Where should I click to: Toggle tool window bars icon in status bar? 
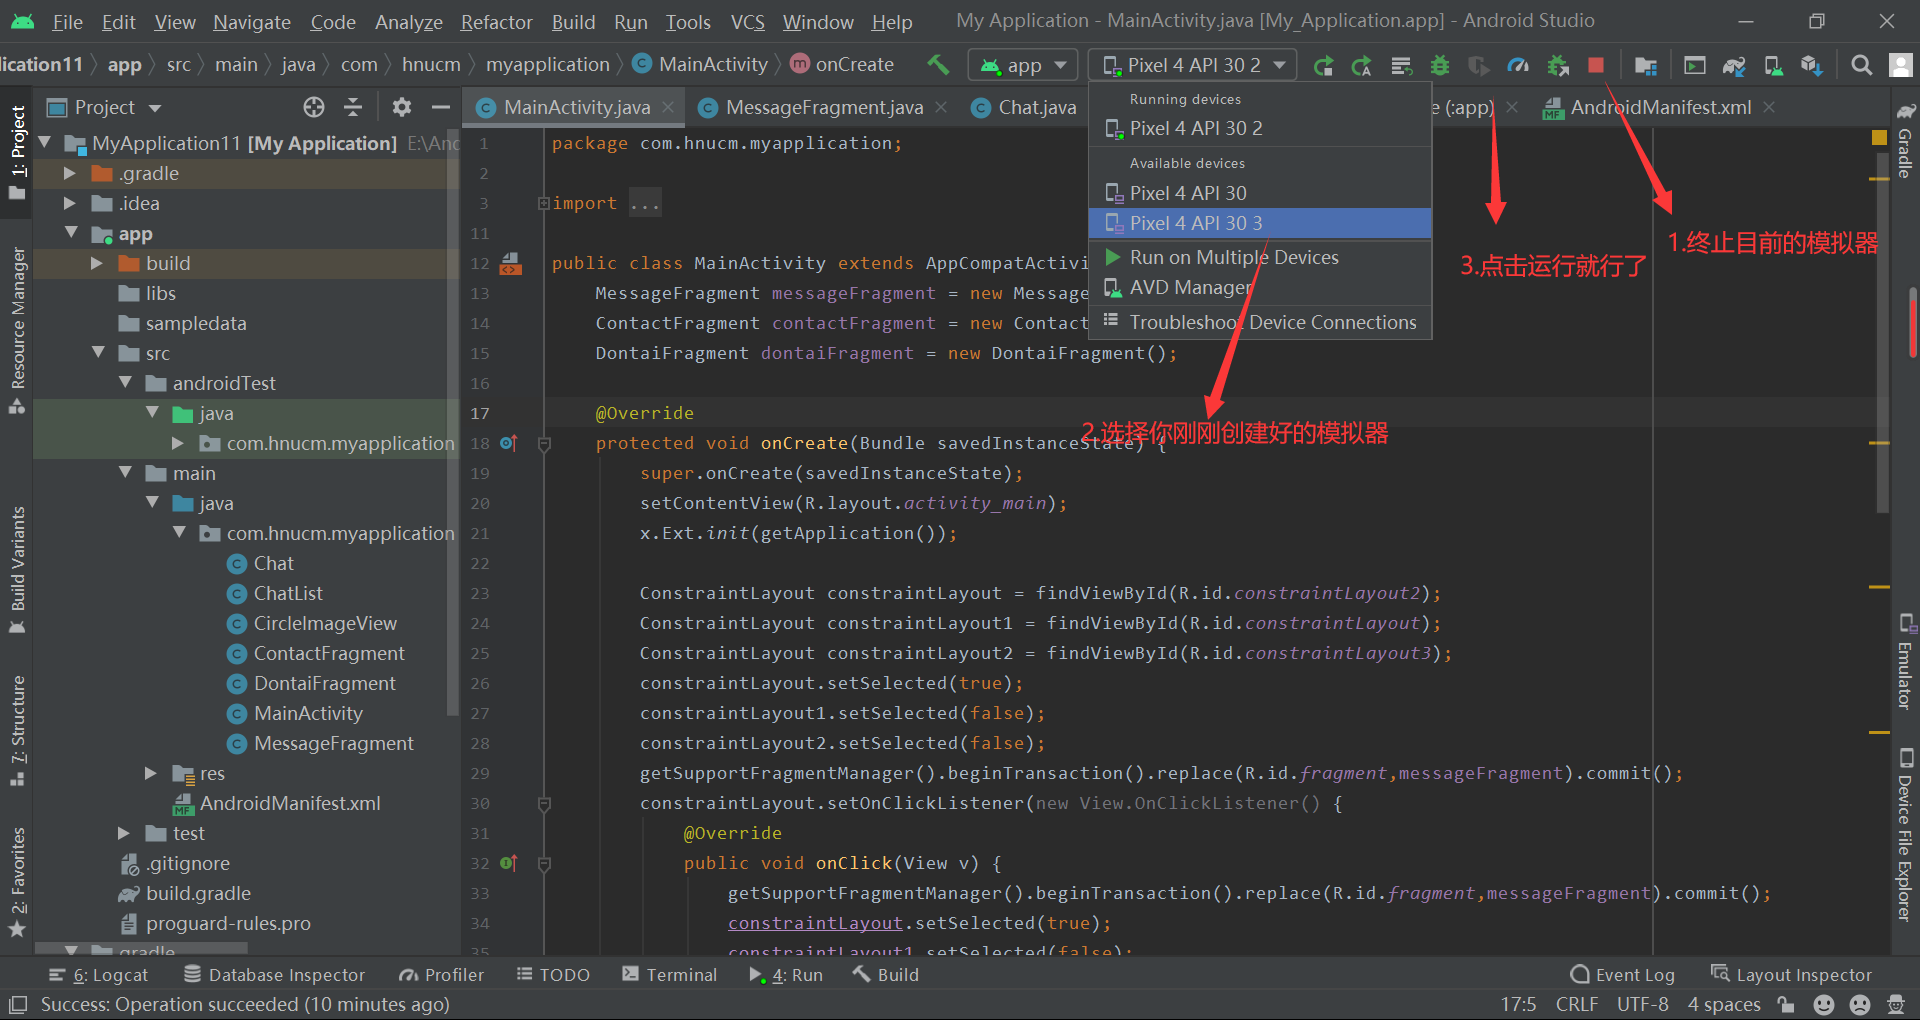(17, 1004)
